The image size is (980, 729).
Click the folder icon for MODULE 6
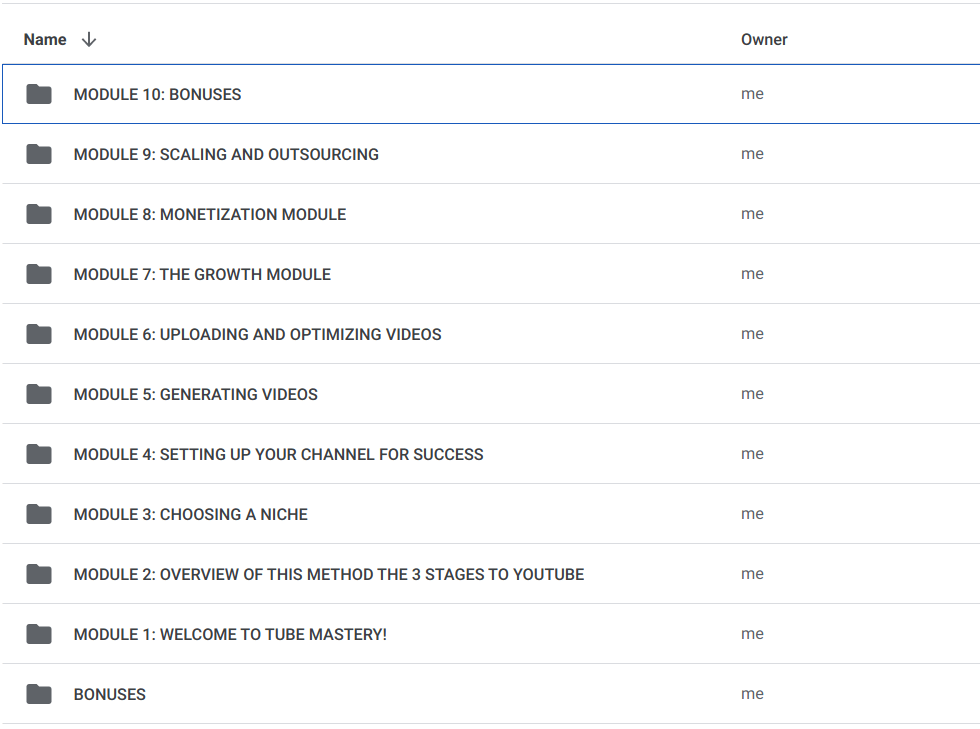[38, 334]
